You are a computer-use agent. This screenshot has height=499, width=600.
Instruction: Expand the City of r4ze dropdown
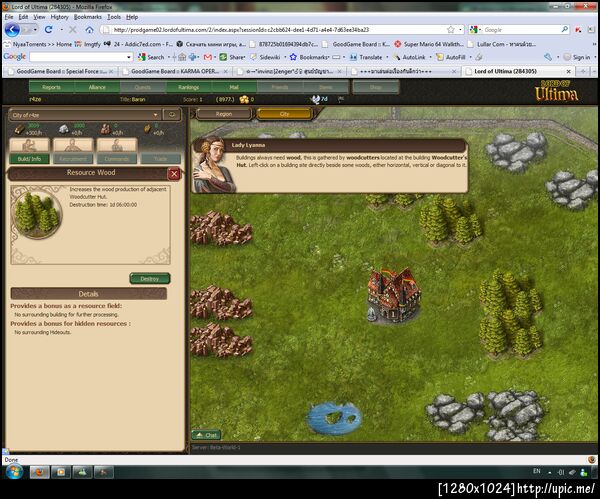[x=155, y=115]
